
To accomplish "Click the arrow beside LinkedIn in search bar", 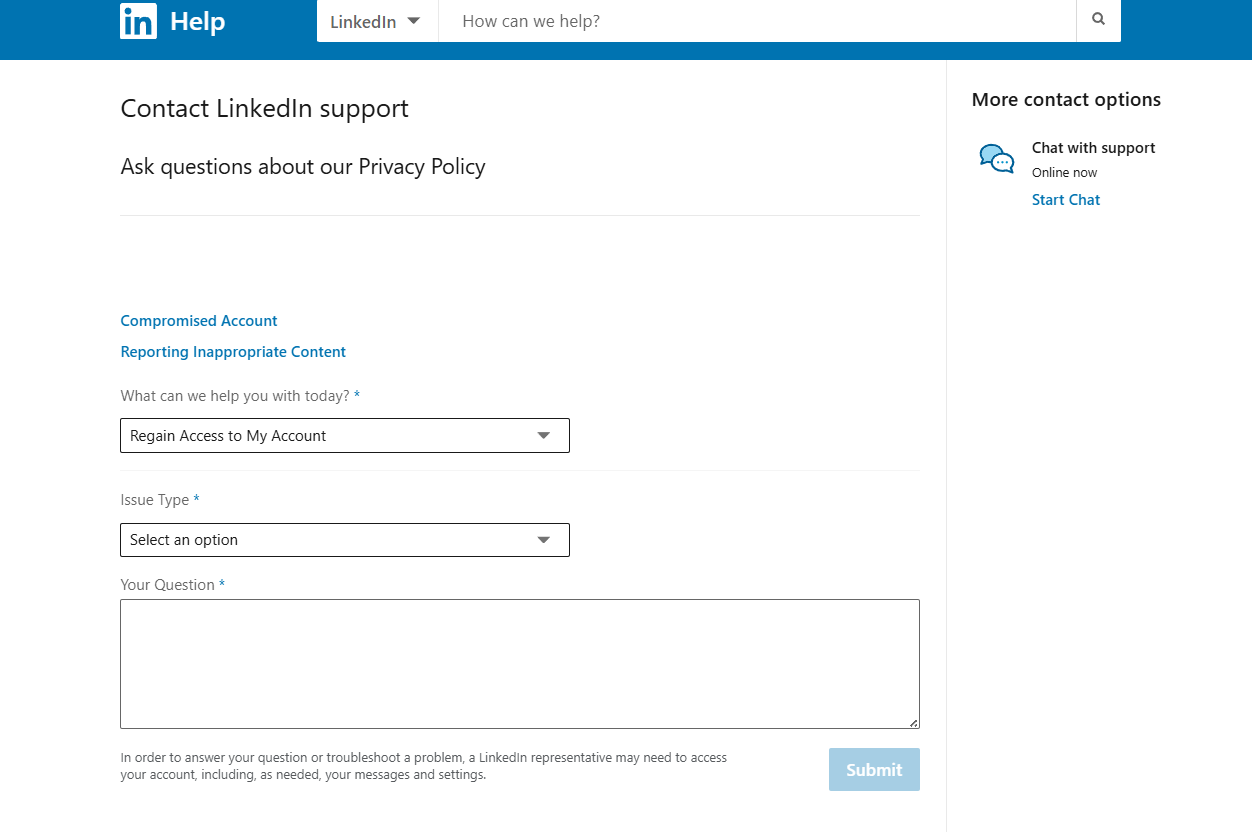I will [413, 21].
